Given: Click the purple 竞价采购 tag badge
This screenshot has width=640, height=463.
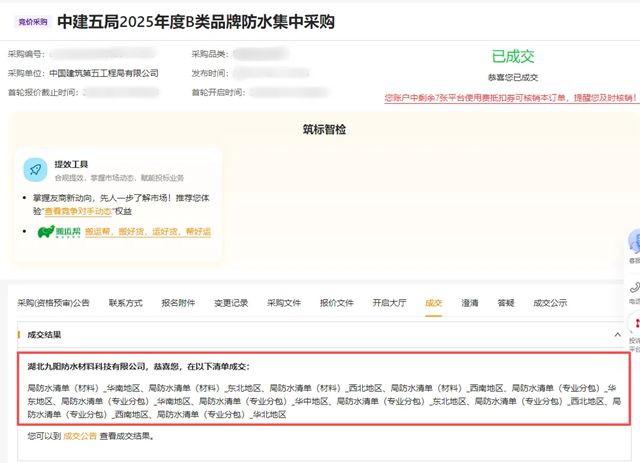Looking at the screenshot, I should 33,22.
